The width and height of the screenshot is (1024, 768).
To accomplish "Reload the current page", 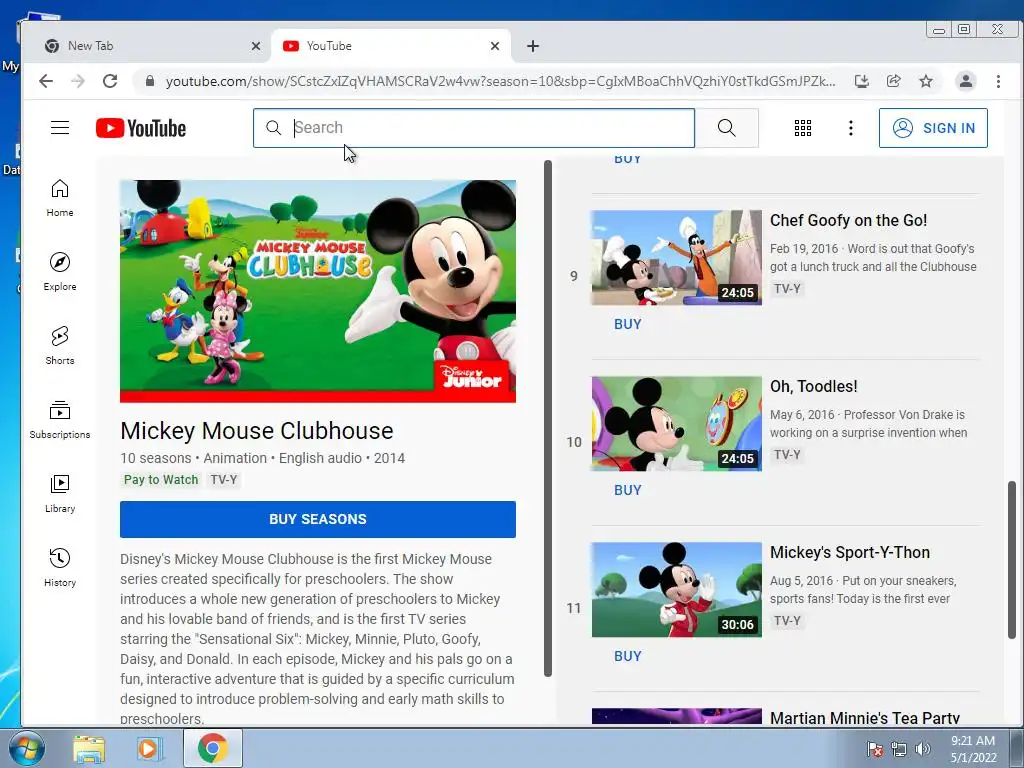I will [110, 81].
